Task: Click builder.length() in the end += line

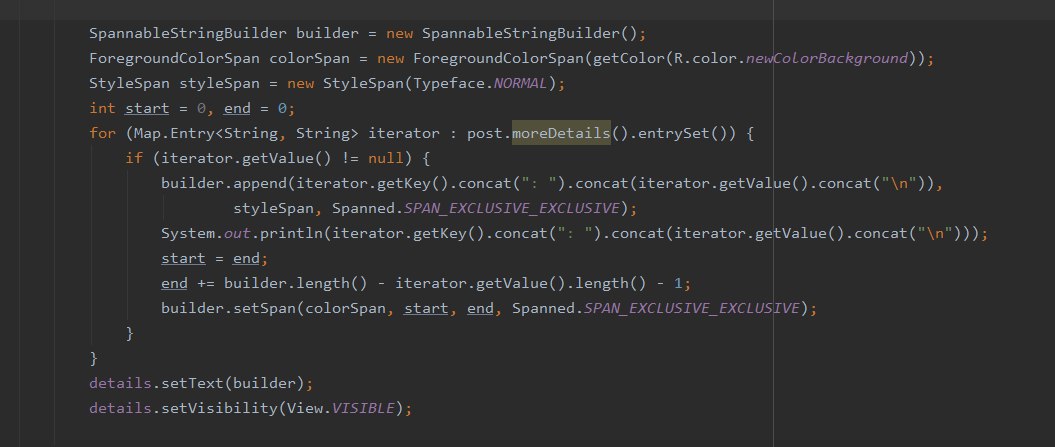Action: click(x=295, y=283)
